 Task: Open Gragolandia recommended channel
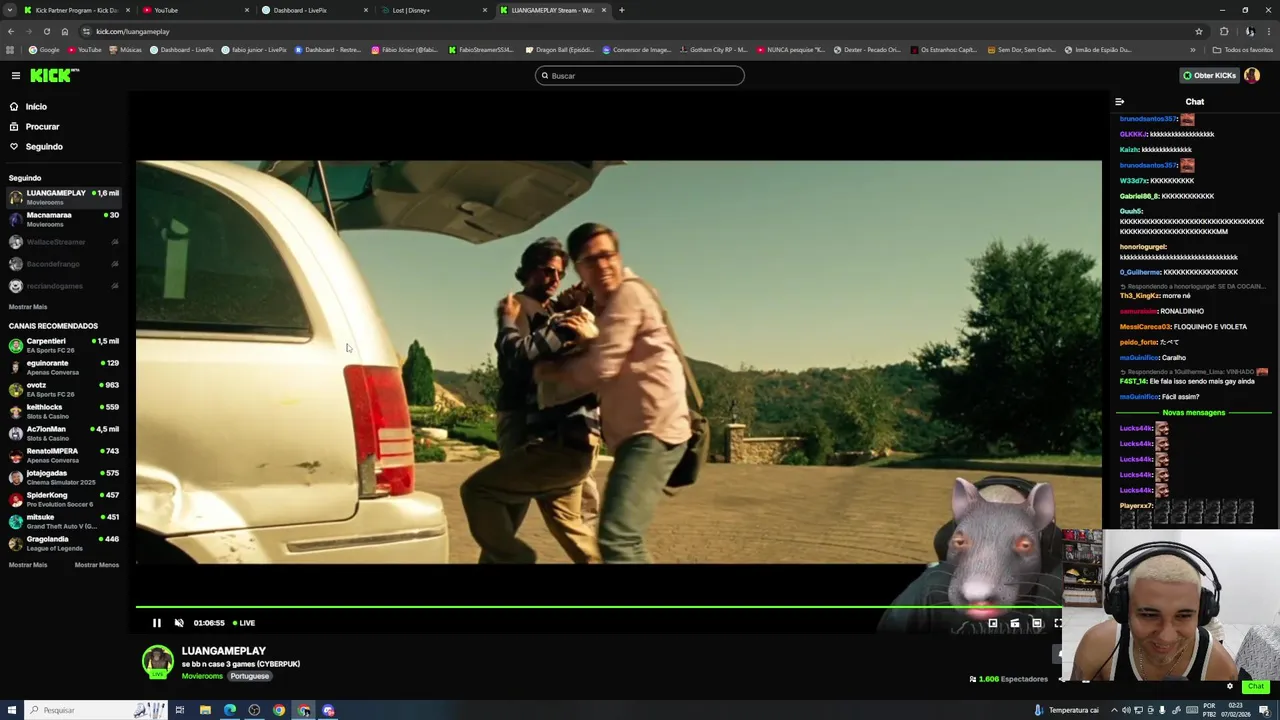click(64, 543)
